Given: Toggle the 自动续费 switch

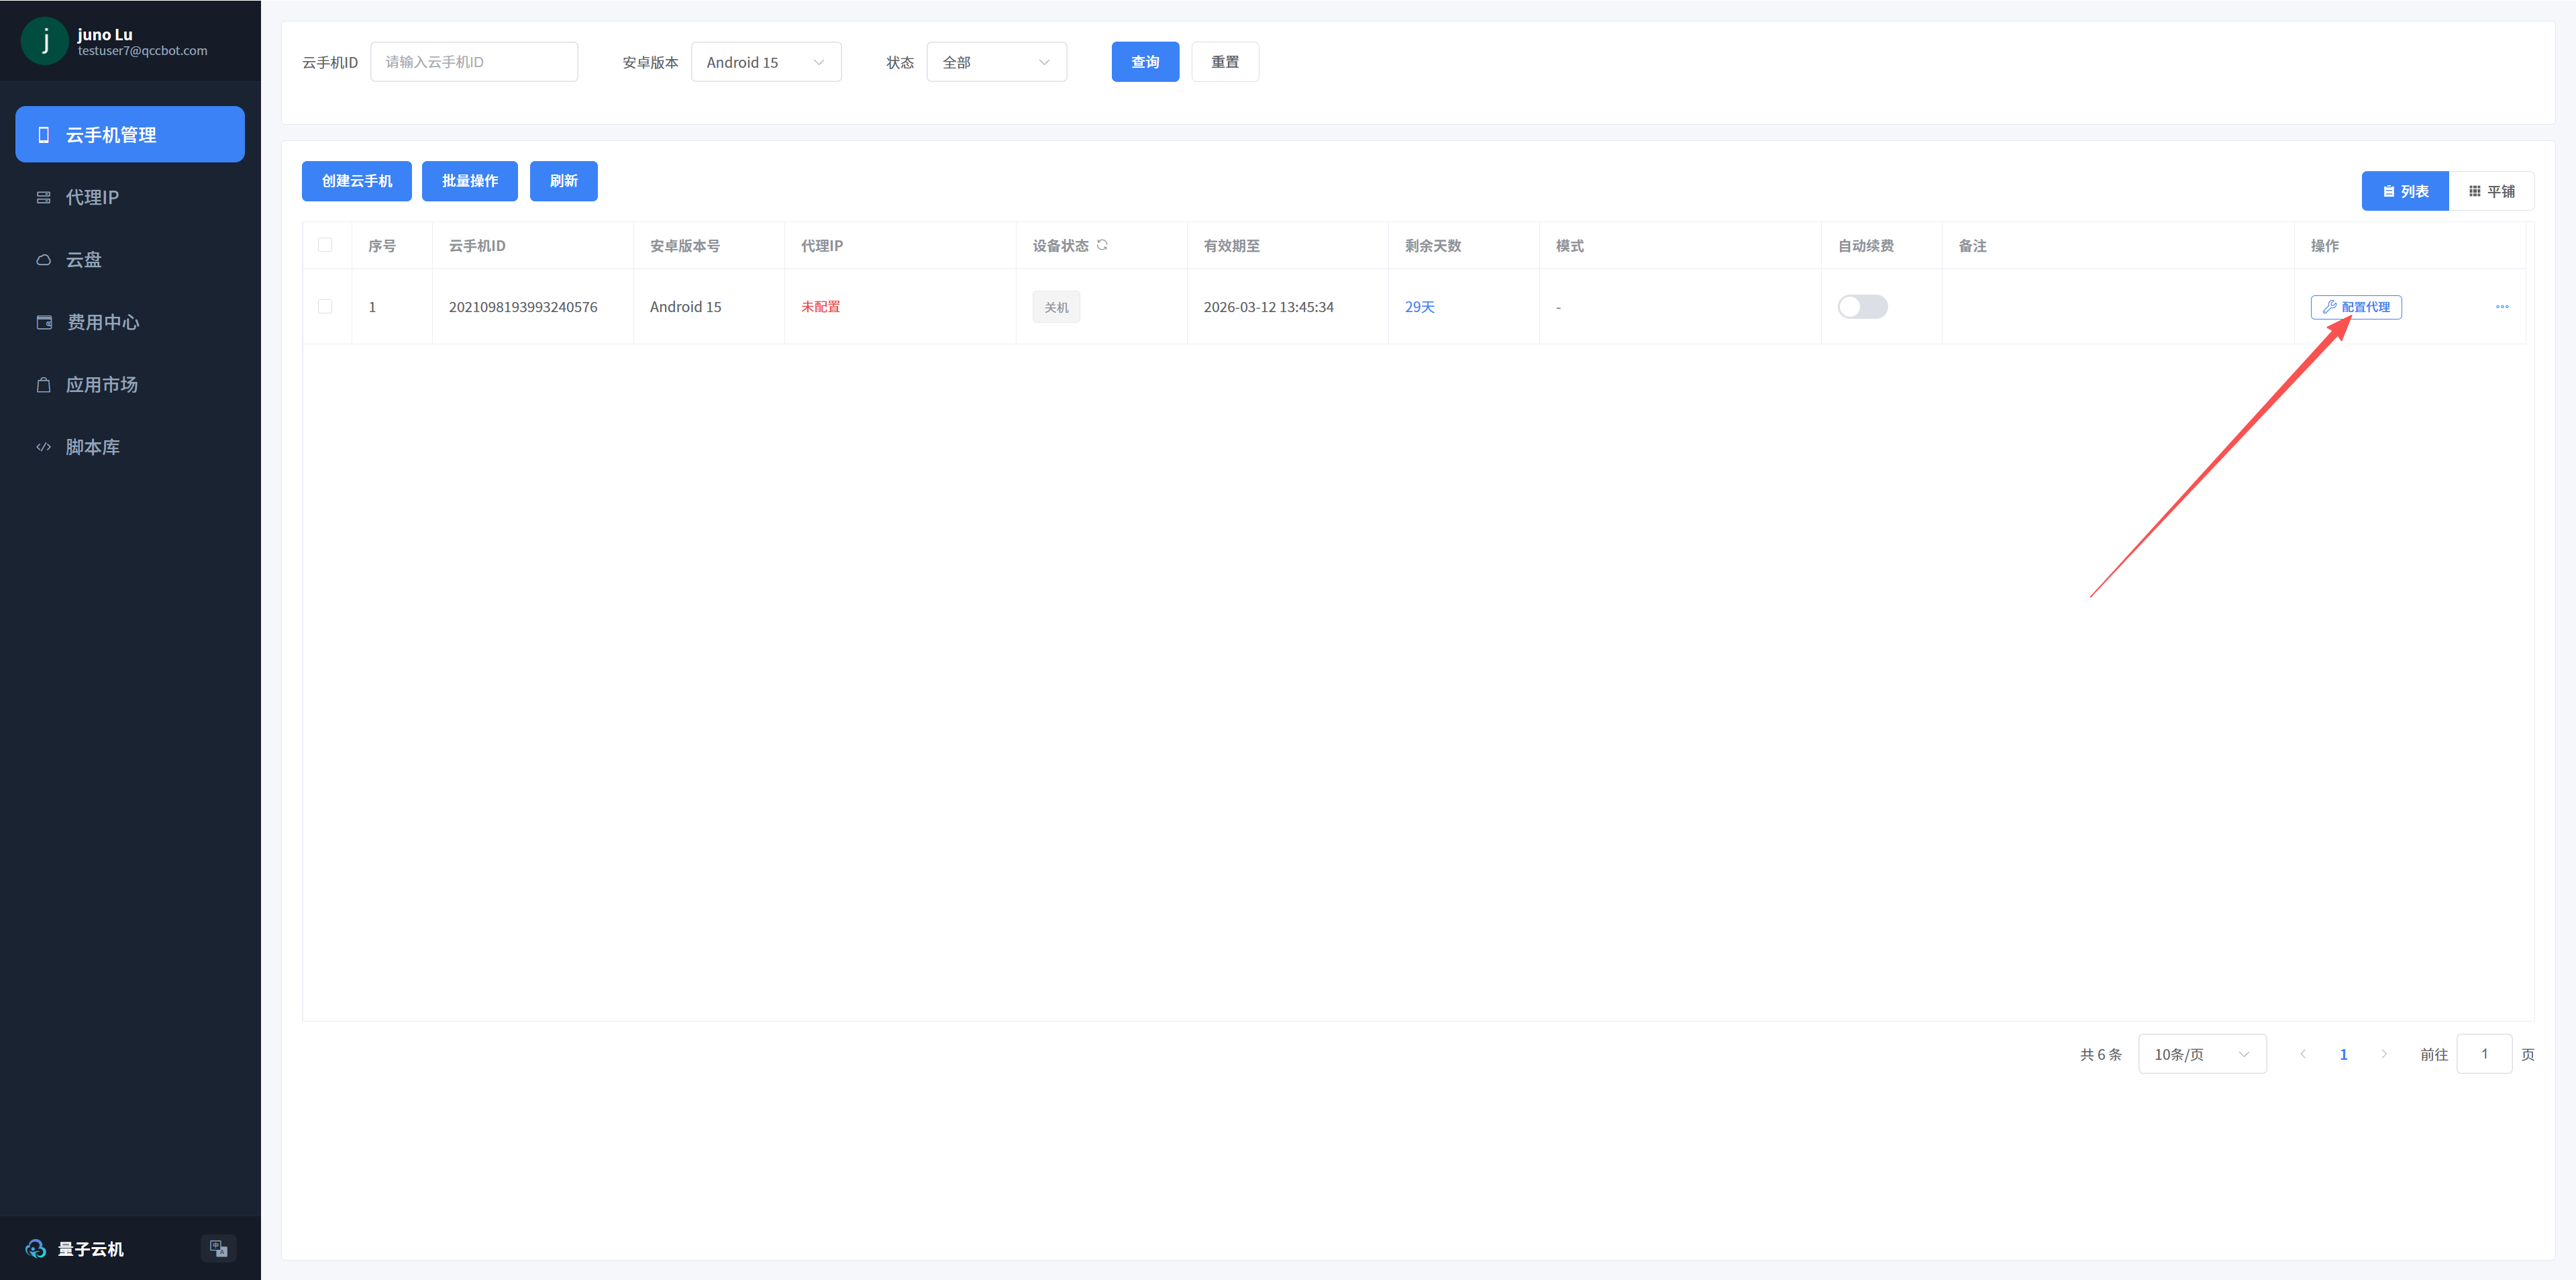Looking at the screenshot, I should coord(1862,307).
